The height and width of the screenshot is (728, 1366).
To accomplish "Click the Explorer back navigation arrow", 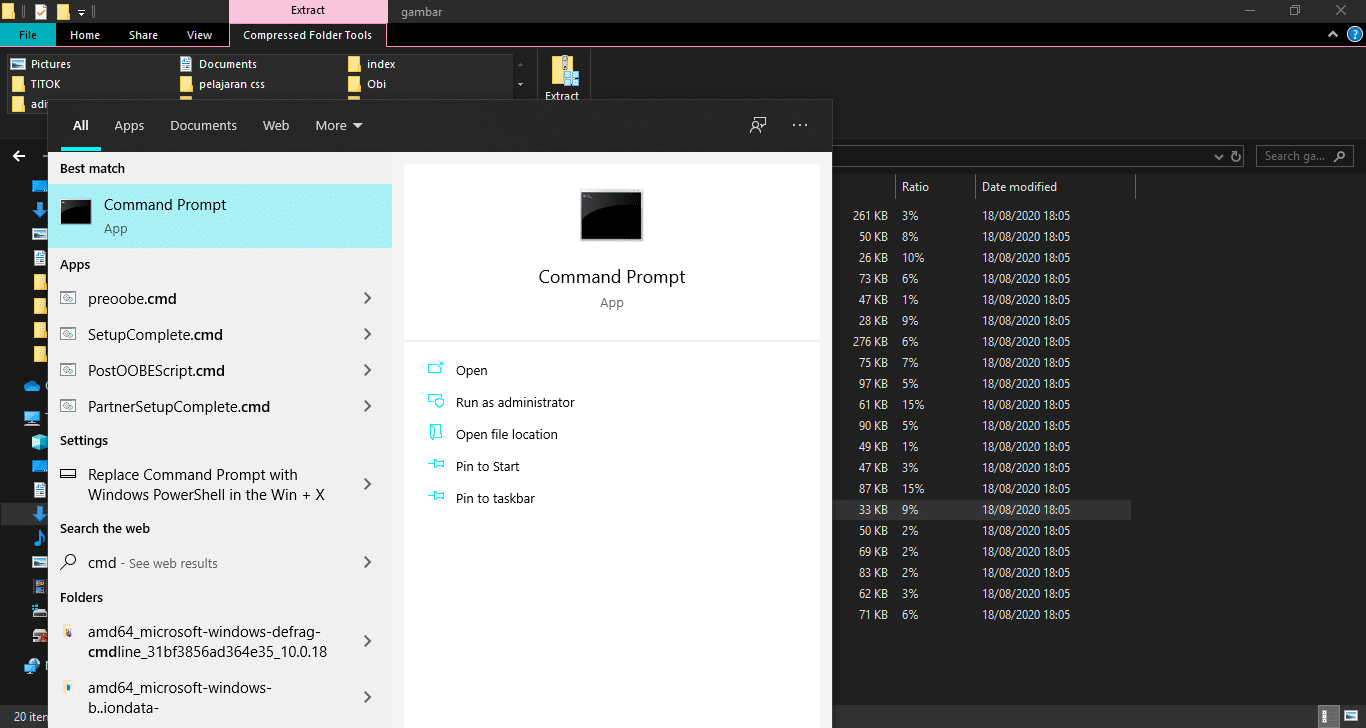I will [18, 156].
